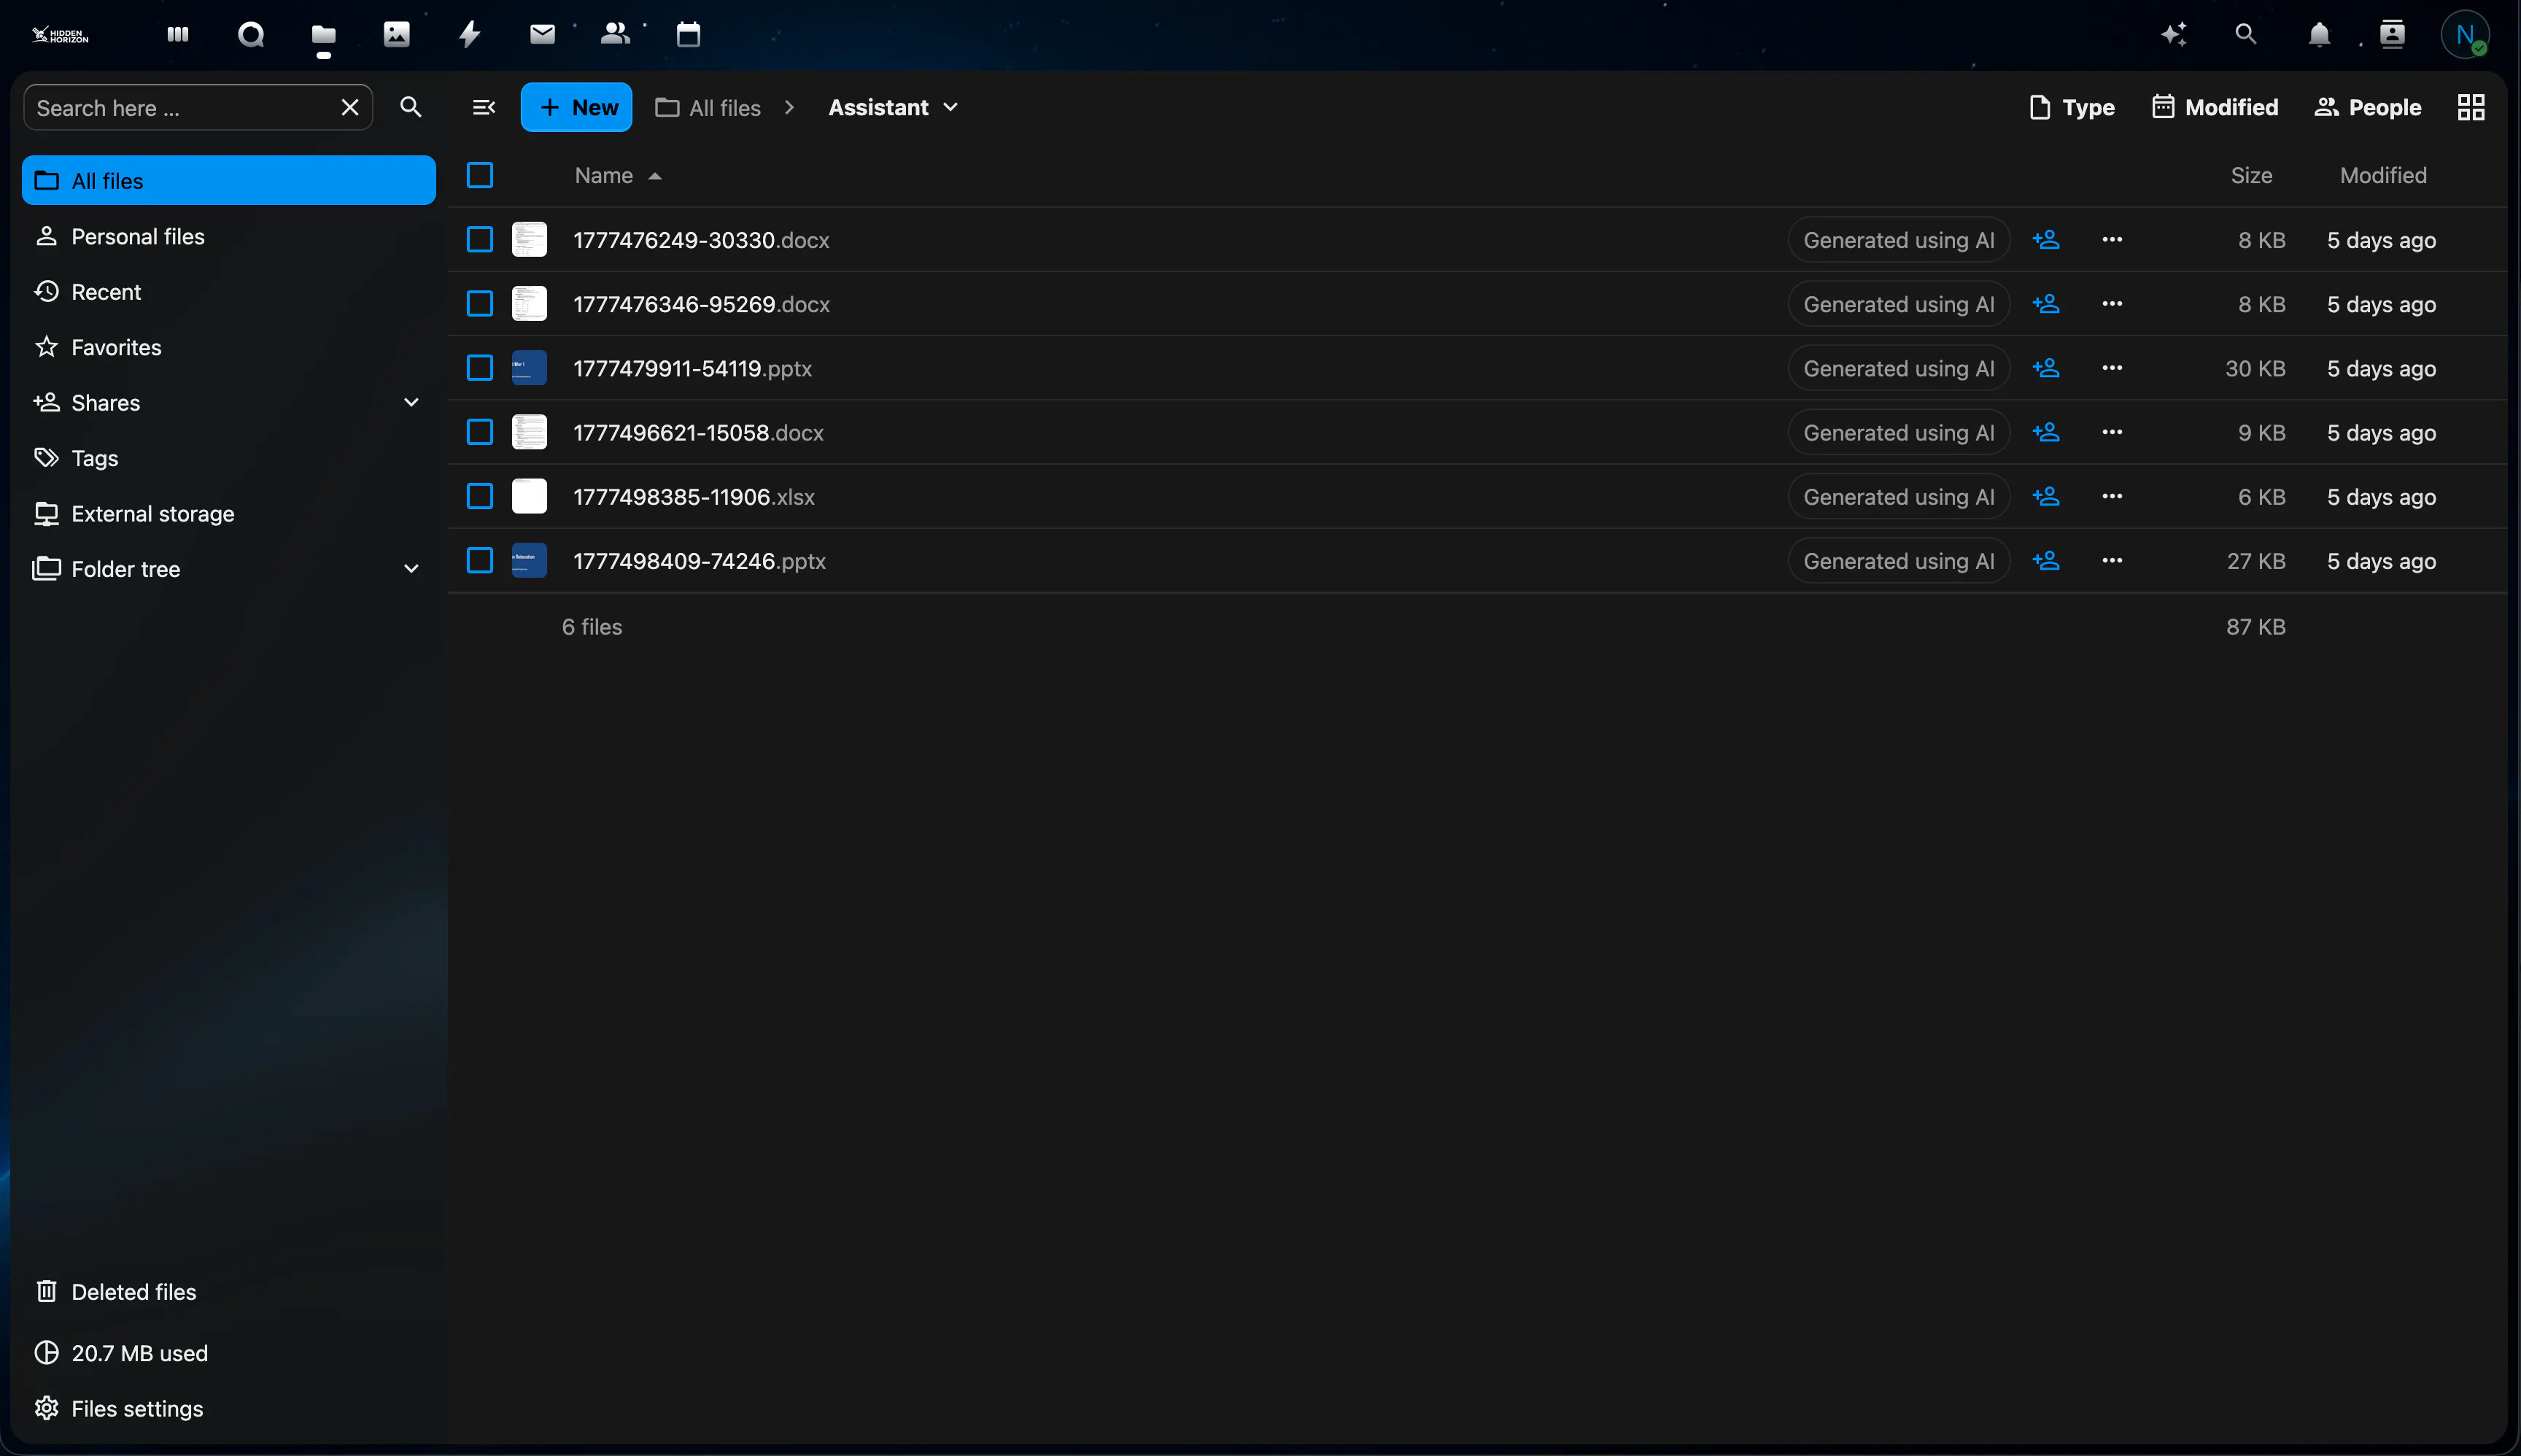
Task: Click Generated using AI tag on 1777496621-15058.docx
Action: click(x=1898, y=432)
